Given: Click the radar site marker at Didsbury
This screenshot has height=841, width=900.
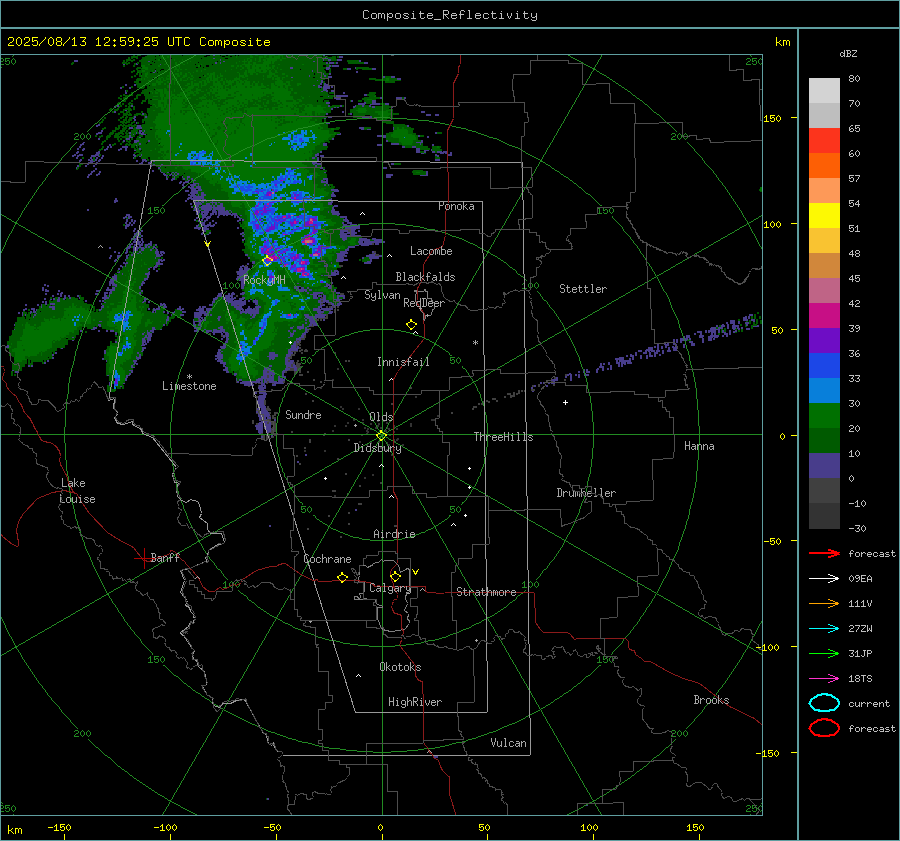Looking at the screenshot, I should point(382,436).
